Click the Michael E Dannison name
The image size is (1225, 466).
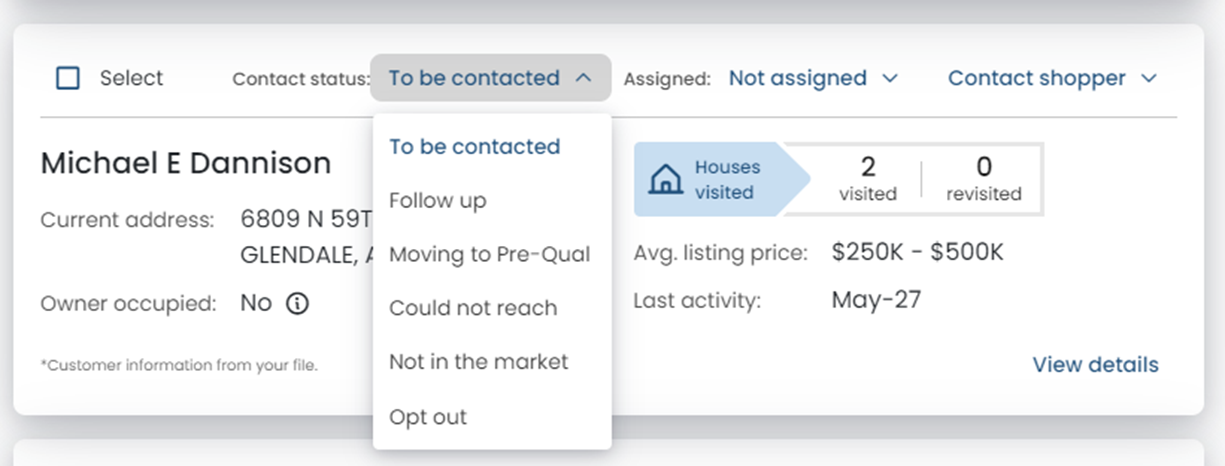click(x=186, y=164)
